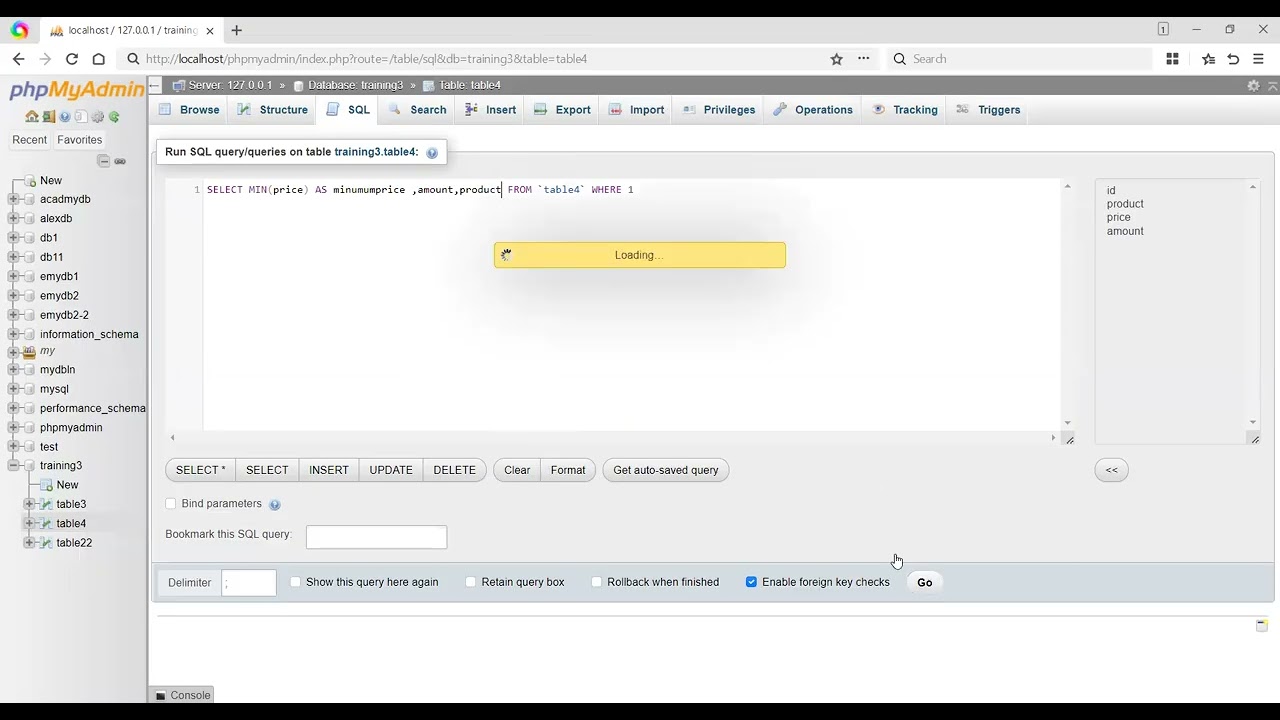Screen dimensions: 1280x720
Task: Bookmark page with browser star icon
Action: 837,59
